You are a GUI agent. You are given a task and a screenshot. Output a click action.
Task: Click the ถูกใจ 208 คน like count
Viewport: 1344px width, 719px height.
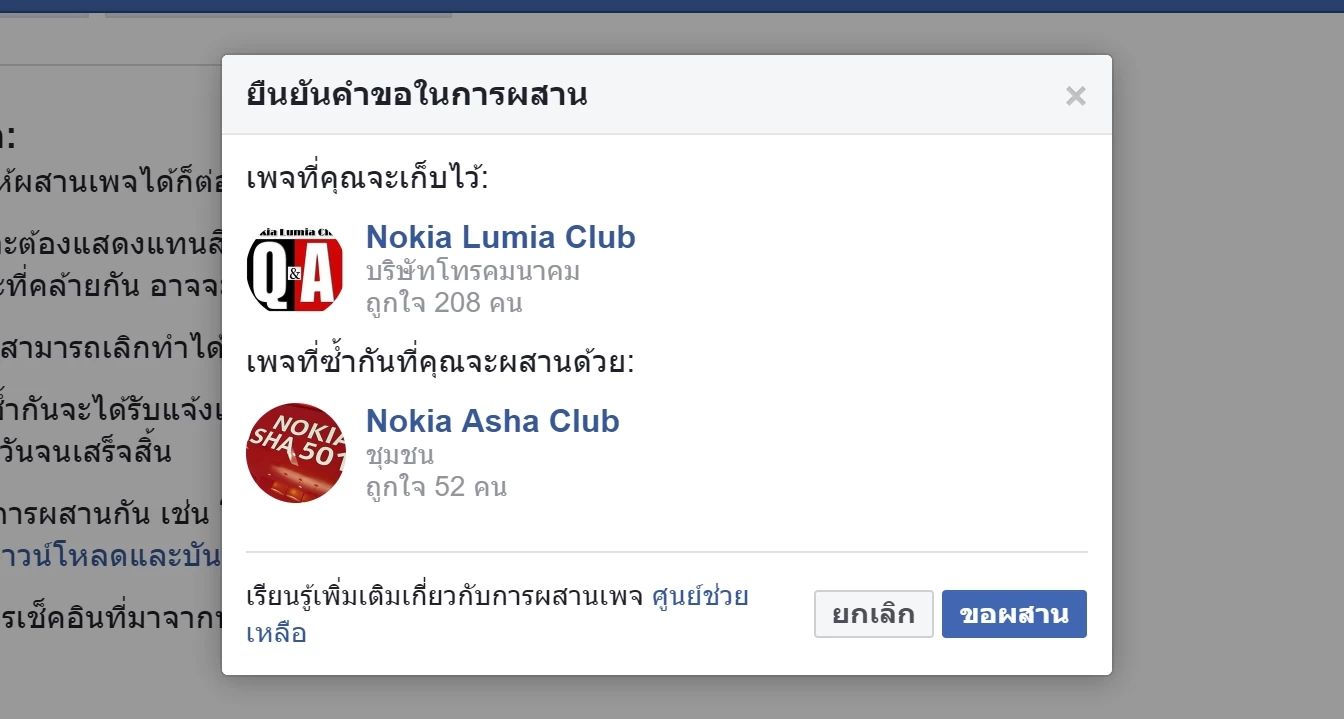pos(444,302)
